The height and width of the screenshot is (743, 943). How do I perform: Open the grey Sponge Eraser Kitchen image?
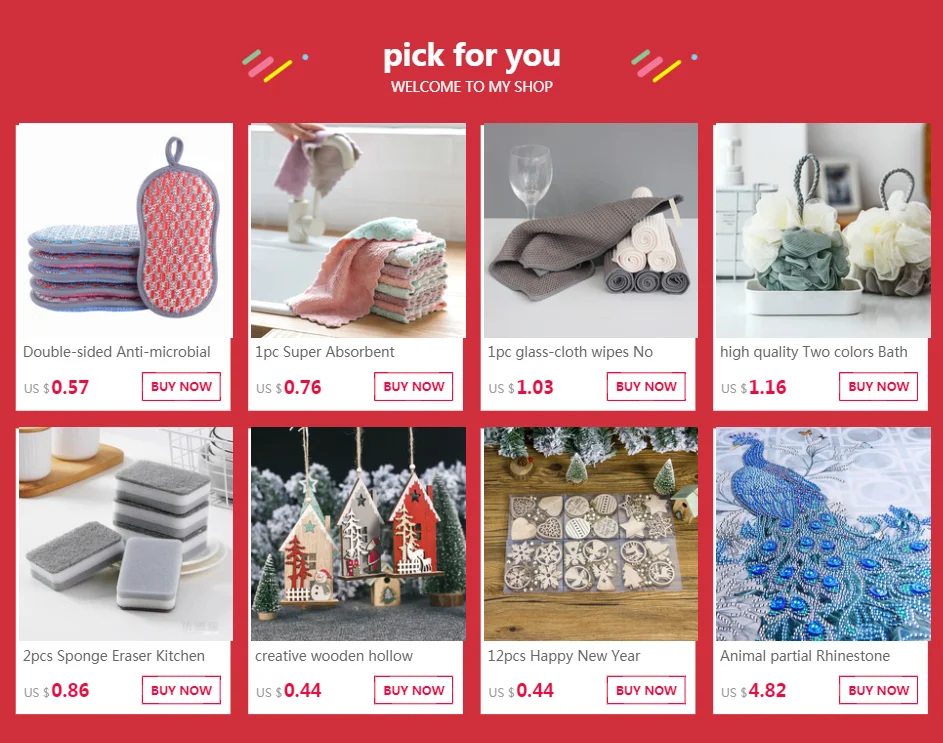pyautogui.click(x=125, y=534)
